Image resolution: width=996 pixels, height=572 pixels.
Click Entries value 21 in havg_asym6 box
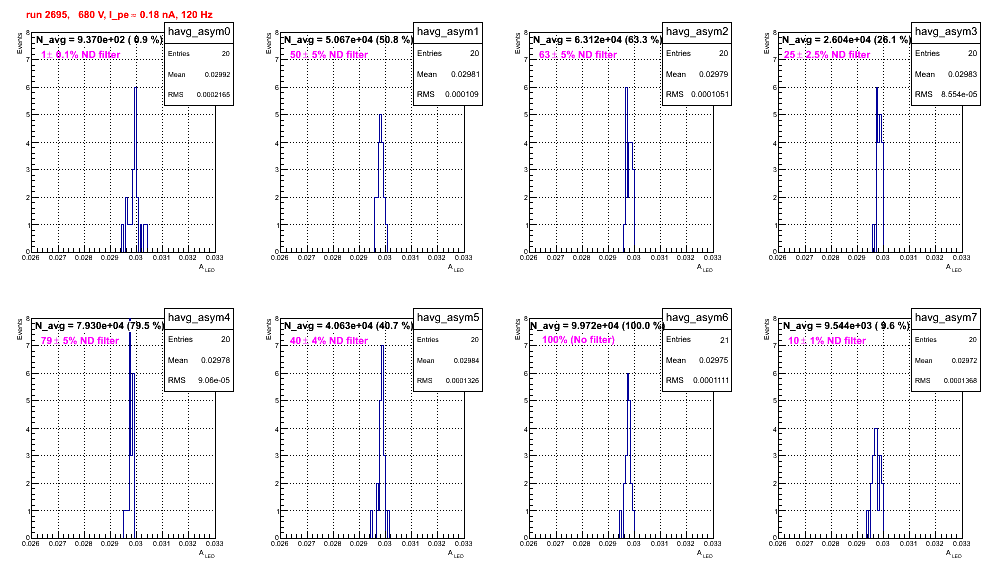coord(724,340)
